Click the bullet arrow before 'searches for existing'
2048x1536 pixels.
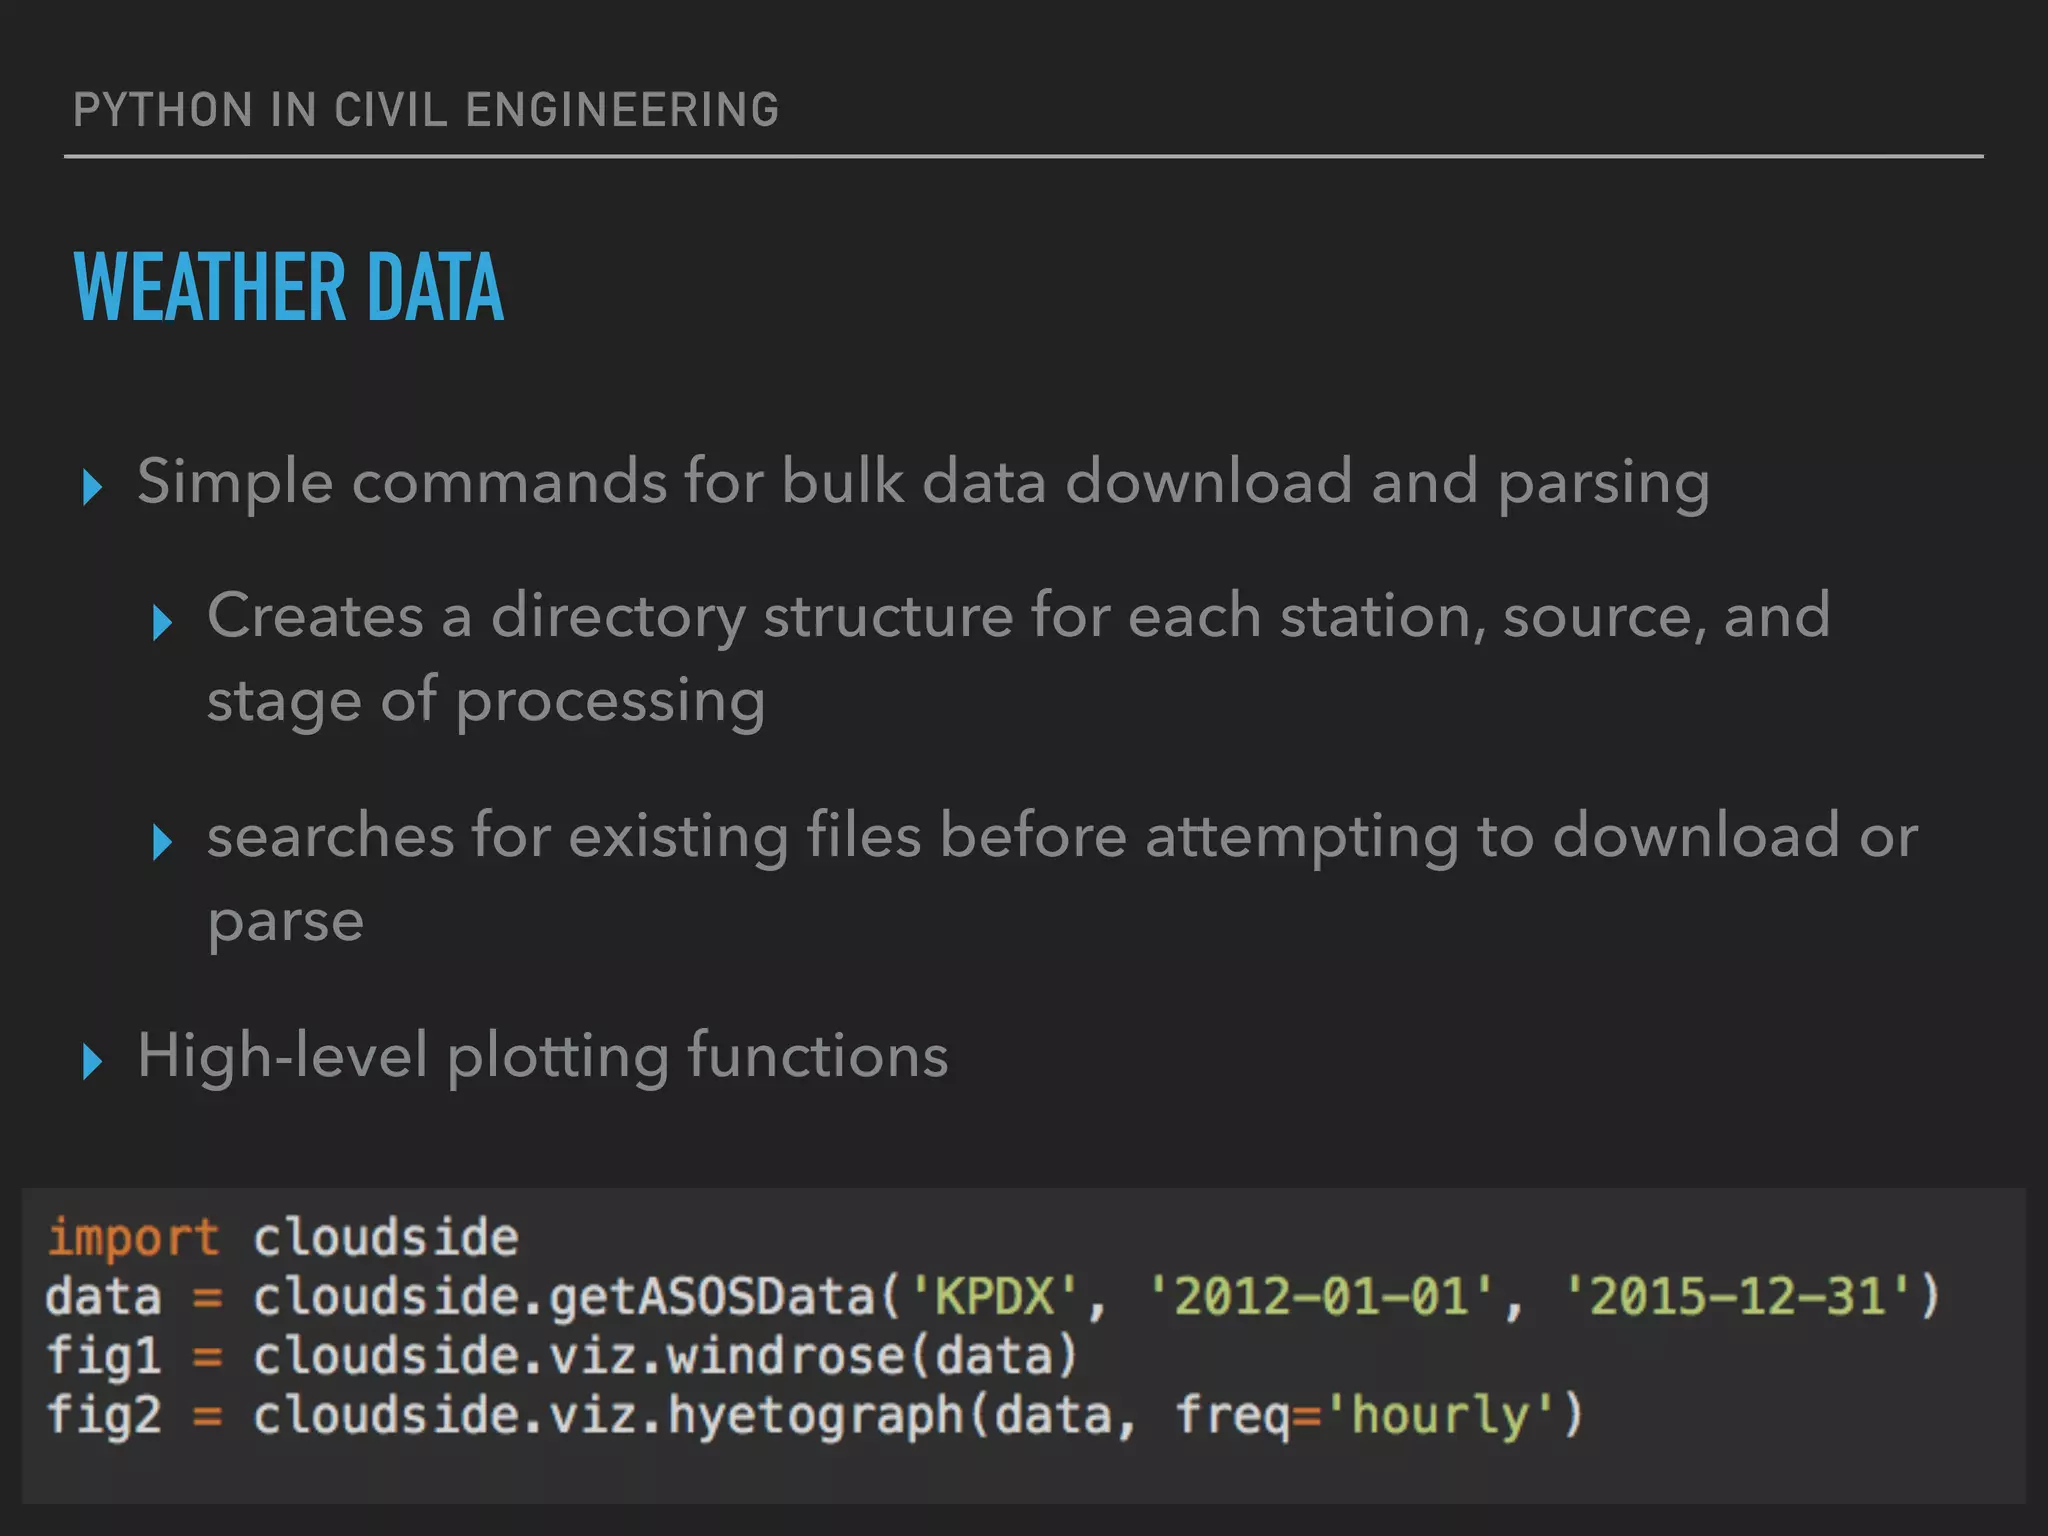point(162,842)
